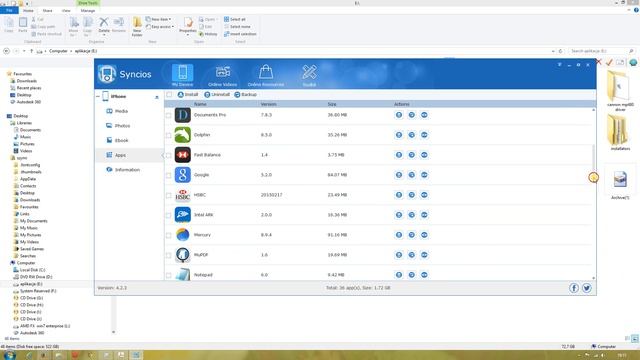Click first action icon in Documents Pro row
640x360 pixels.
point(399,115)
